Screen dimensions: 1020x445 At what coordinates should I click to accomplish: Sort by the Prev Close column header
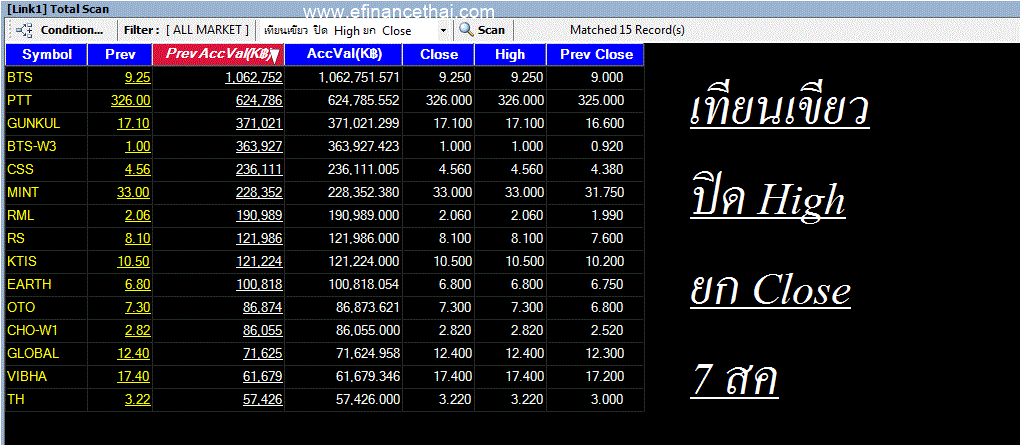(595, 55)
